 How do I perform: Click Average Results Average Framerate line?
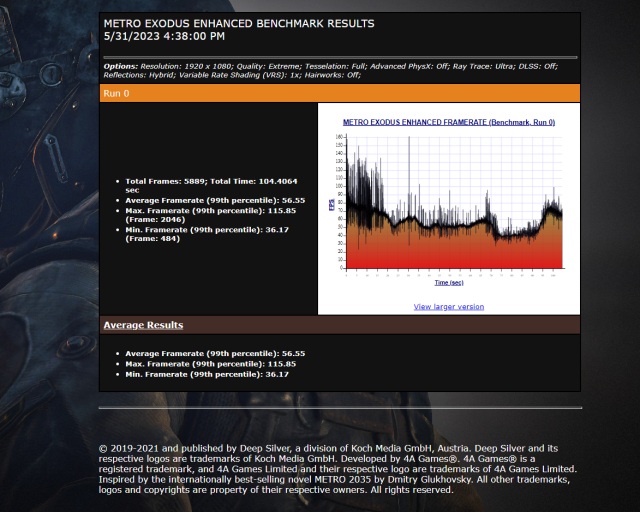(215, 354)
